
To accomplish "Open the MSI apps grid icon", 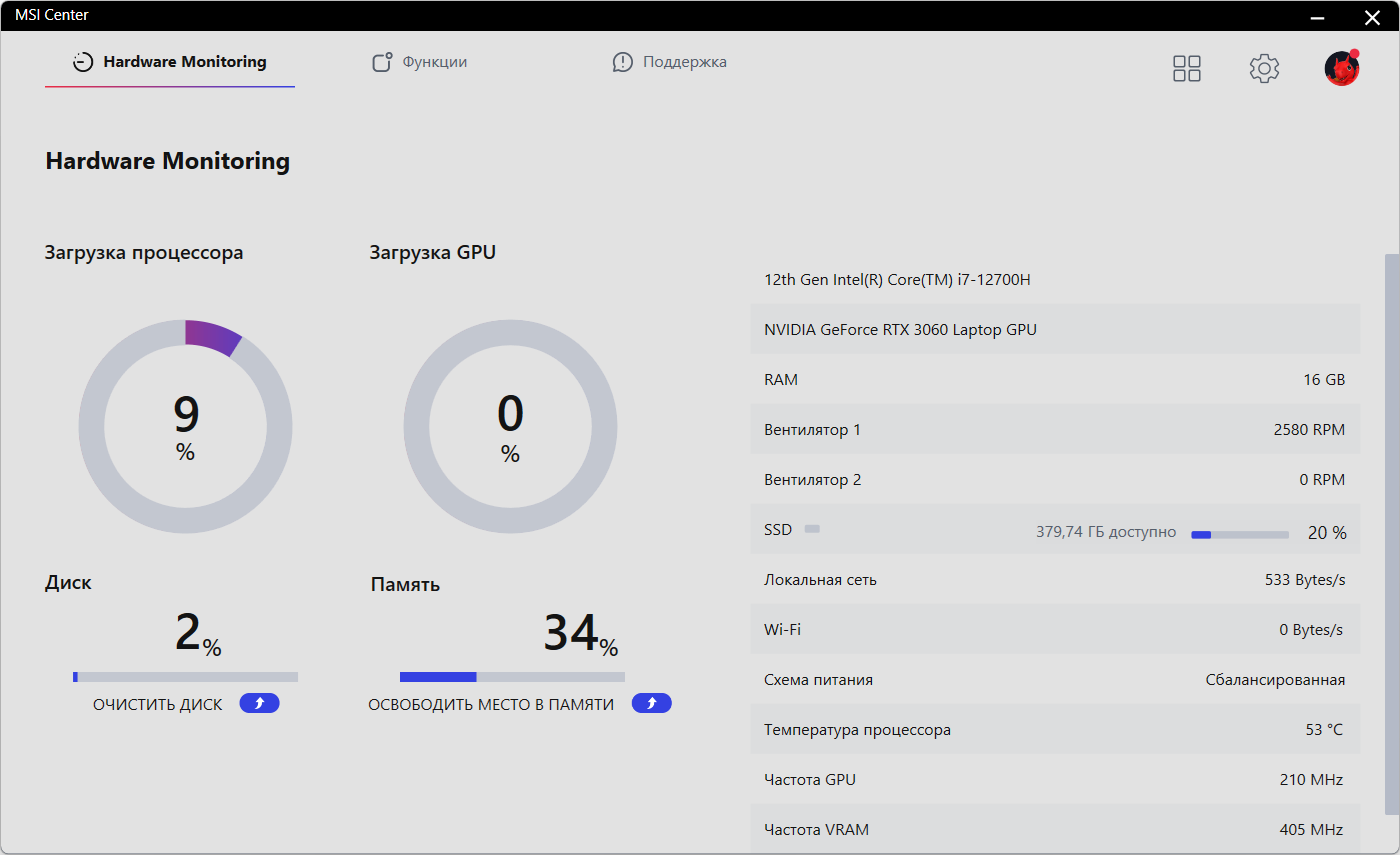I will tap(1187, 68).
